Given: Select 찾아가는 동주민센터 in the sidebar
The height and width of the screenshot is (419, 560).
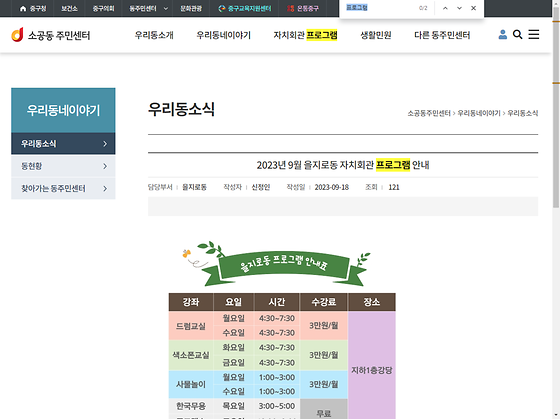Looking at the screenshot, I should coord(63,188).
